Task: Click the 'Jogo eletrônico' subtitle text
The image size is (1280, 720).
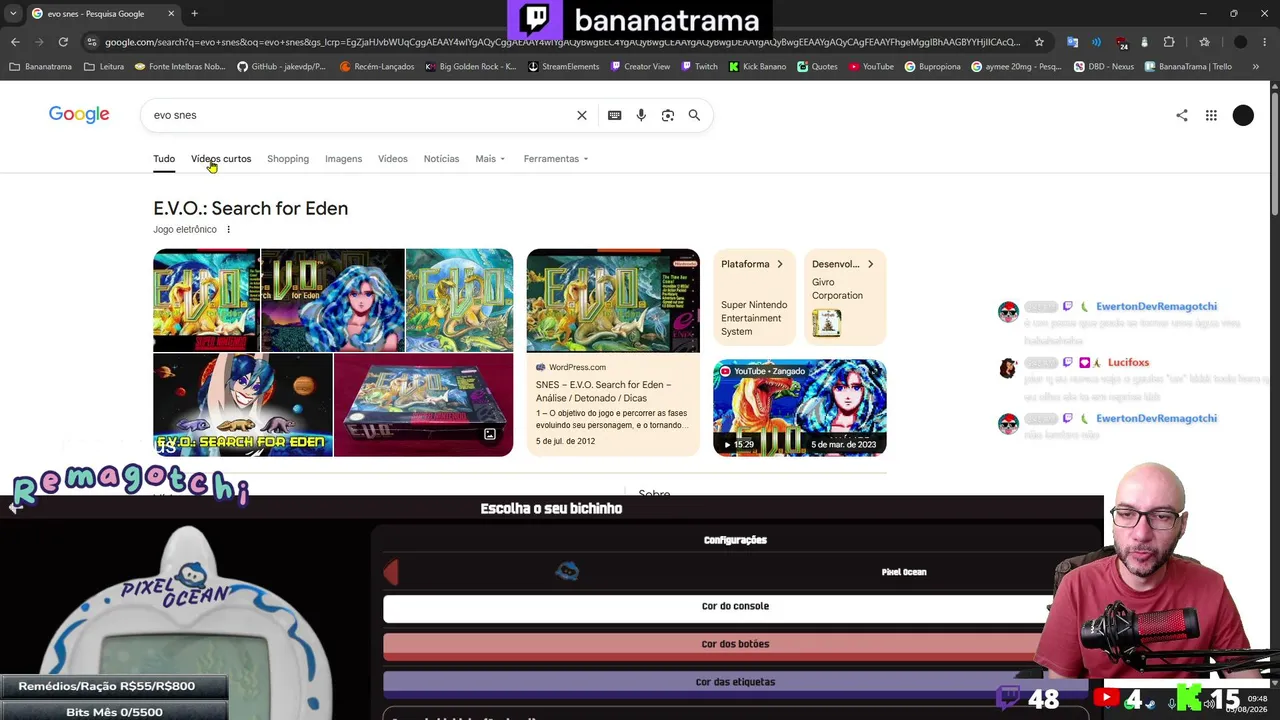Action: 185,230
